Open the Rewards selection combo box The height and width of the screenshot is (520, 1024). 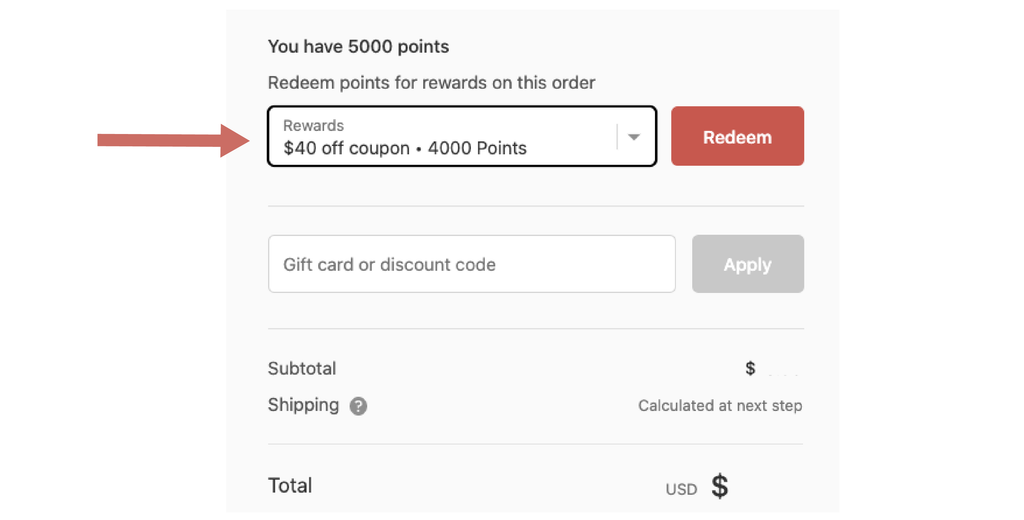(450, 136)
